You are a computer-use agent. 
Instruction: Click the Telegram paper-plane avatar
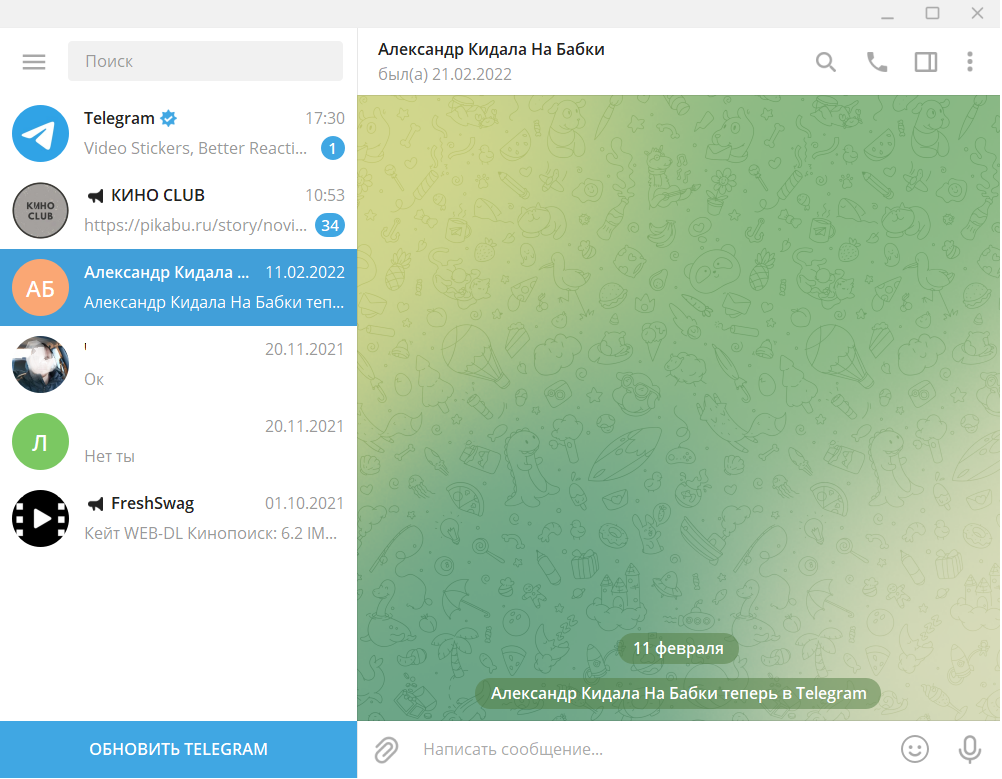(40, 134)
